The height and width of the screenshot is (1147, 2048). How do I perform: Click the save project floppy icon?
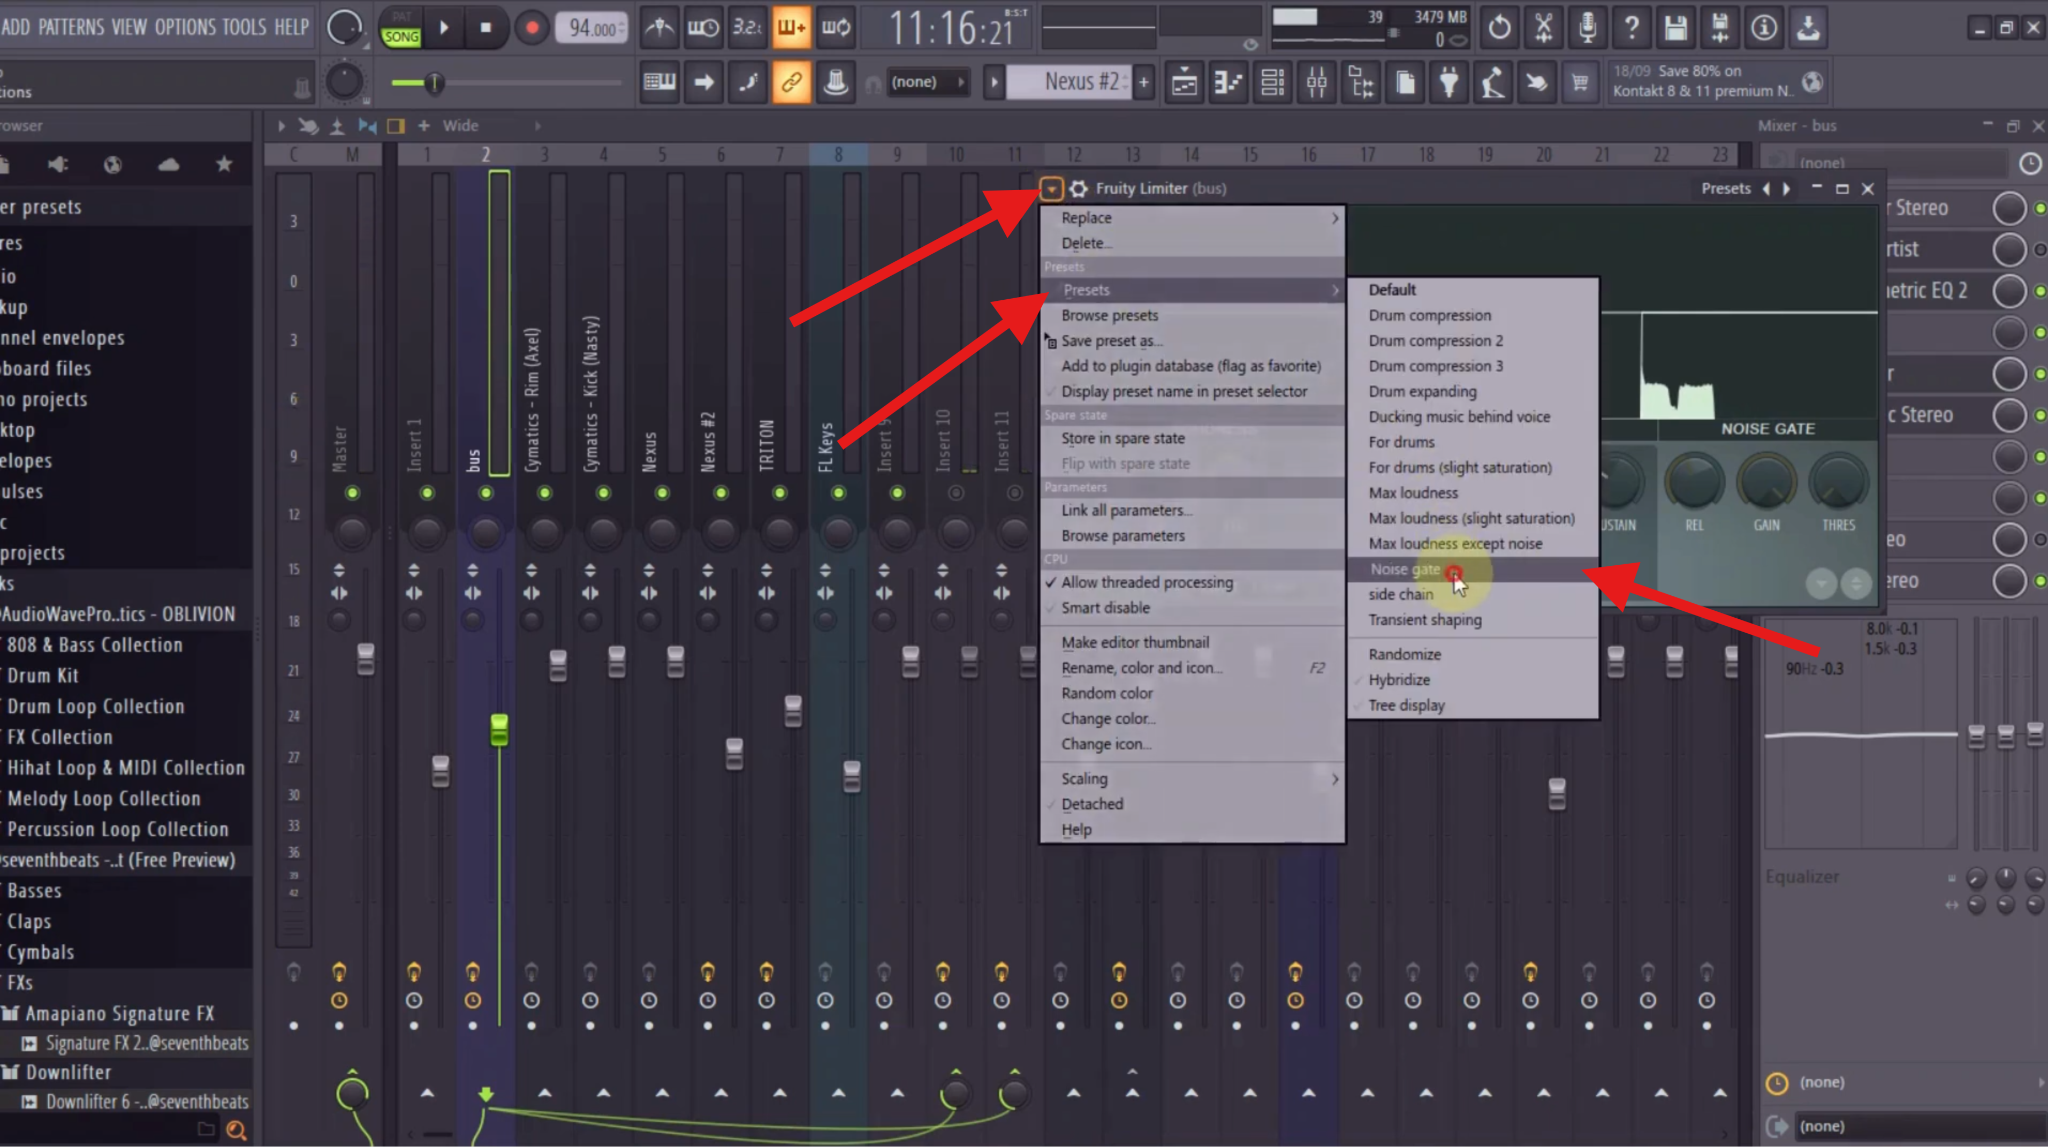point(1675,28)
